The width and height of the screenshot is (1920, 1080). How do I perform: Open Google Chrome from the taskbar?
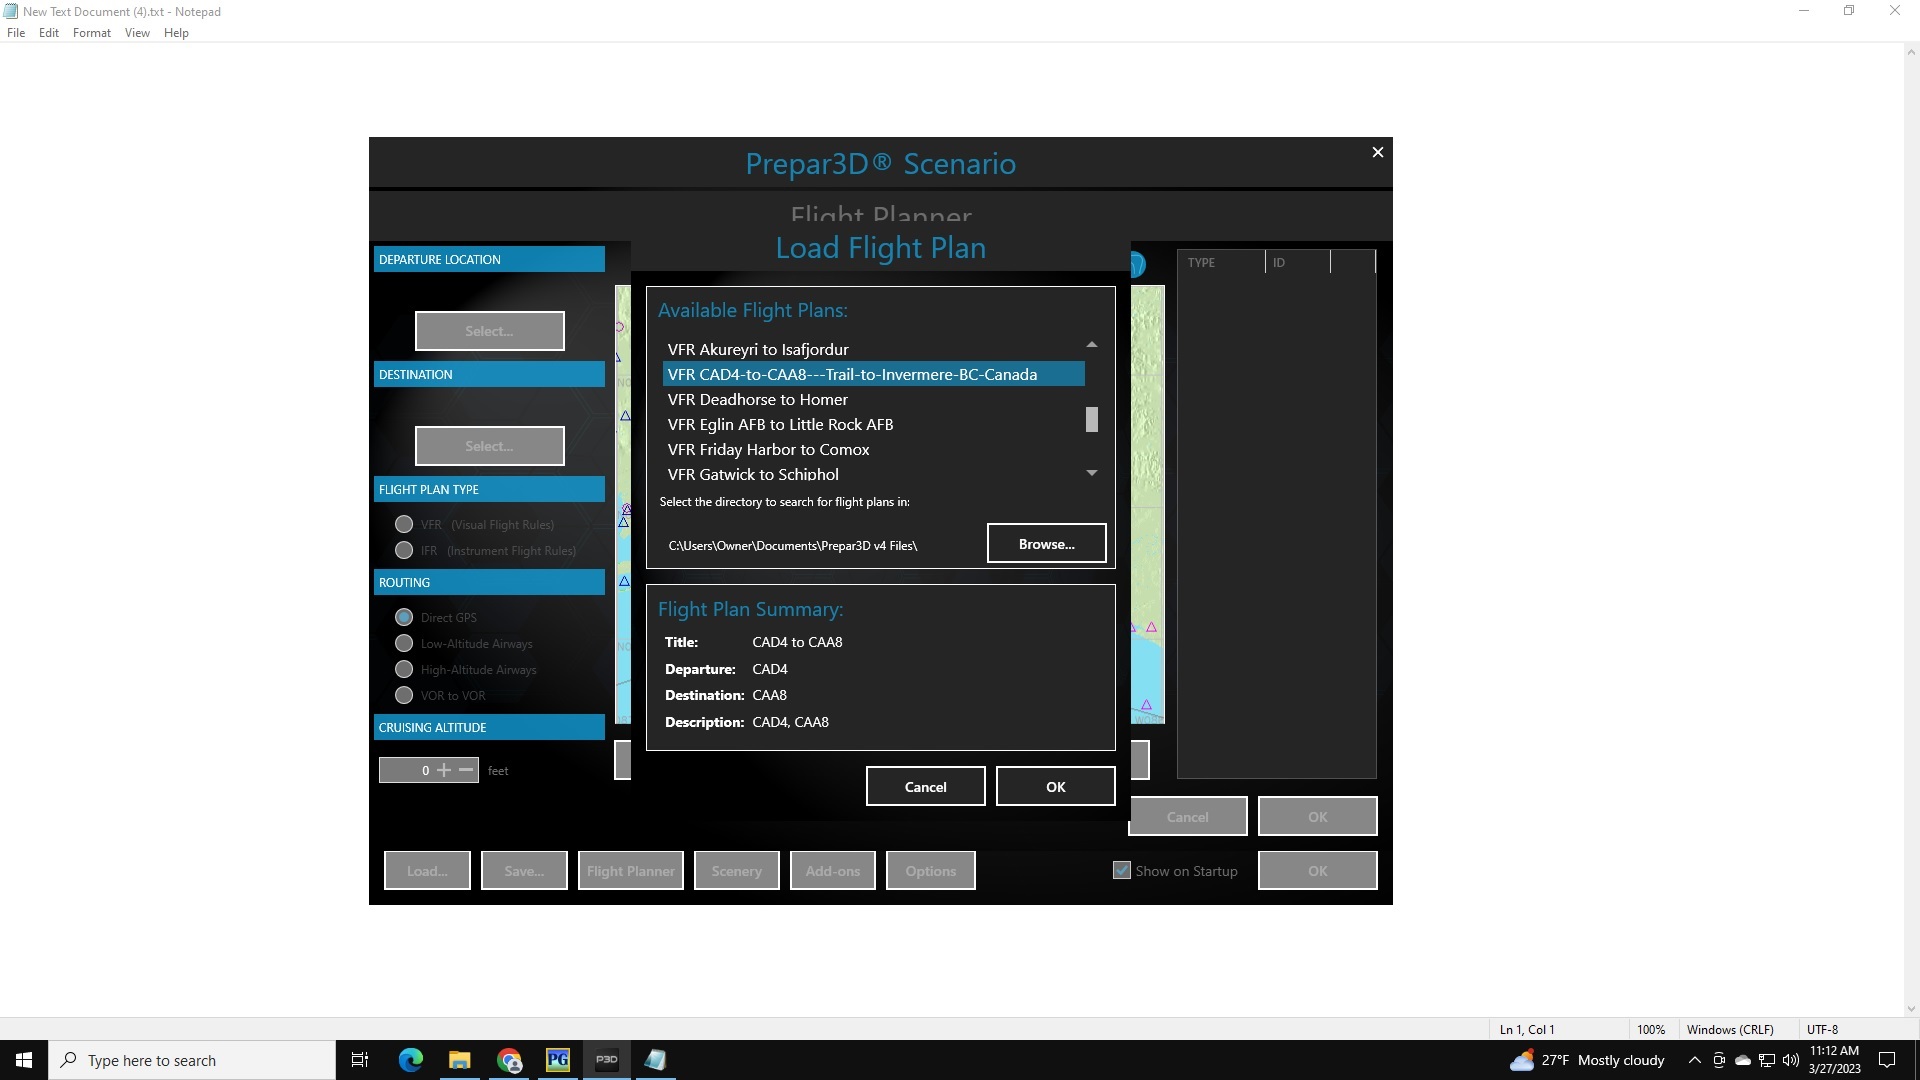coord(509,1060)
